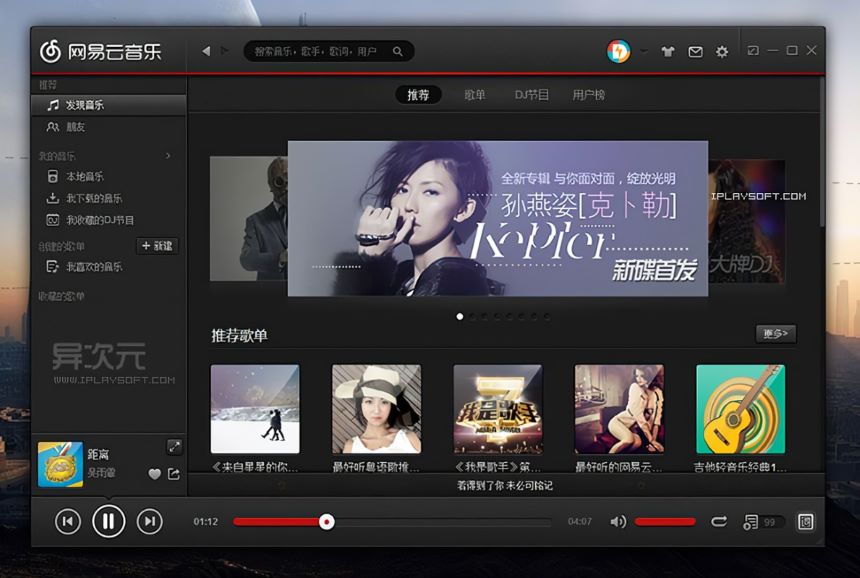The width and height of the screenshot is (860, 578).
Task: Click the 距离 album art thumbnail
Action: 60,464
